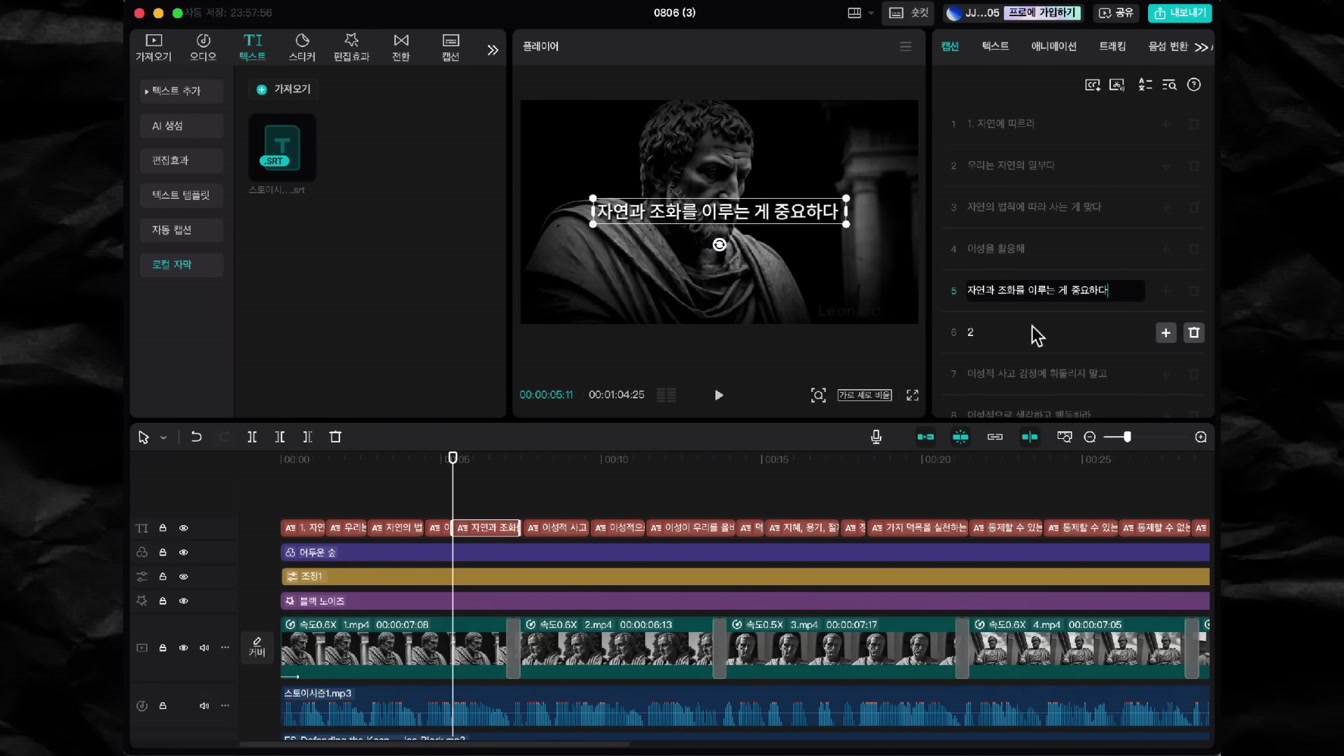Toggle visibility eye of 블랙 노이즈 effect track
This screenshot has width=1344, height=756.
(x=183, y=601)
